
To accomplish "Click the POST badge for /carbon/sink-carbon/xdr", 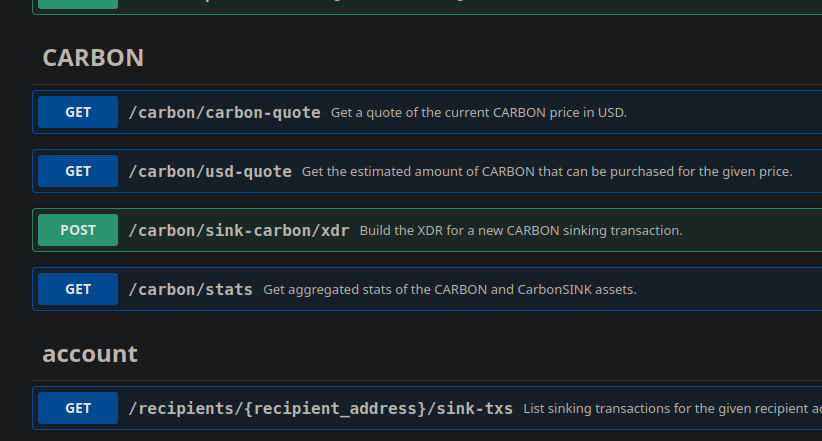I will pos(78,230).
